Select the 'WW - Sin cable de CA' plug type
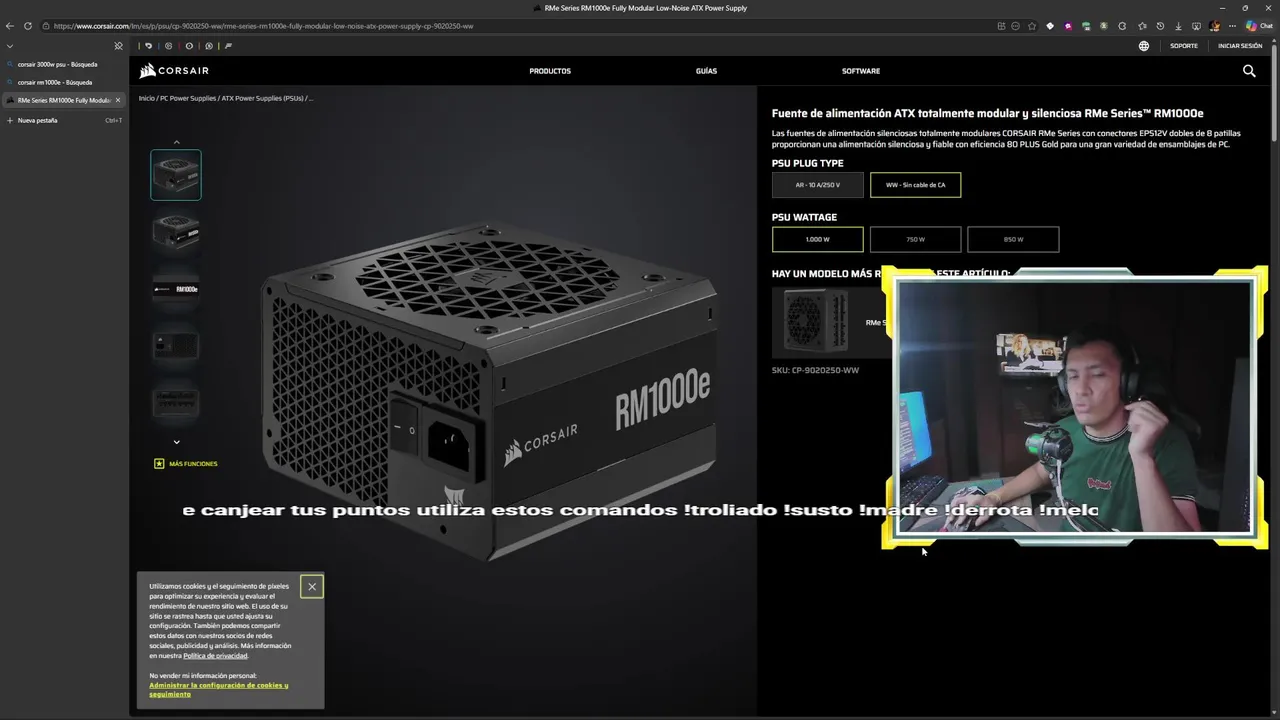The width and height of the screenshot is (1280, 720). tap(915, 185)
